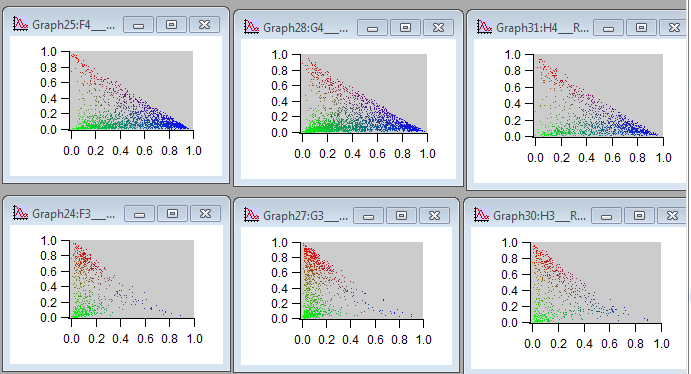Click the scatter plot area in Graph28:G4

364,93
